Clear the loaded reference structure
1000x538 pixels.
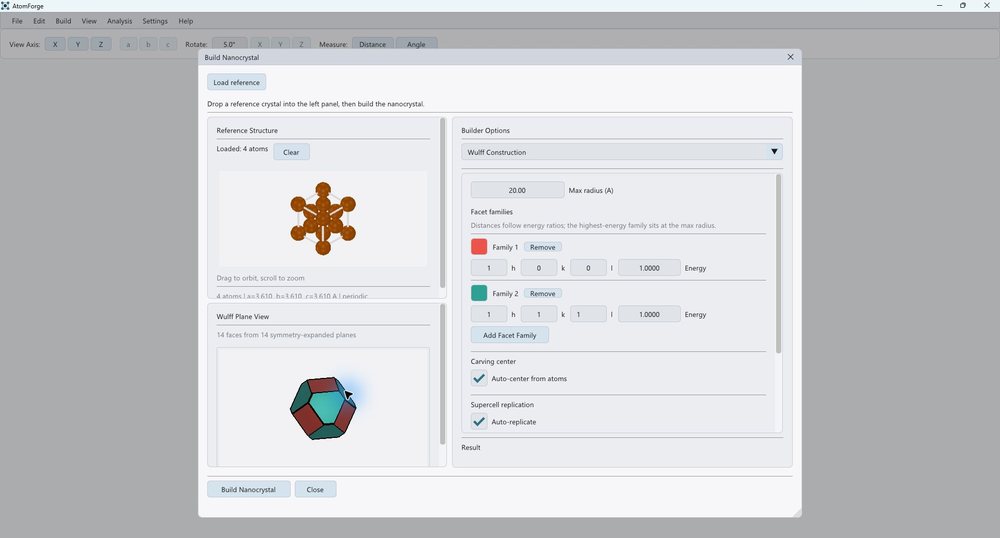pyautogui.click(x=291, y=152)
